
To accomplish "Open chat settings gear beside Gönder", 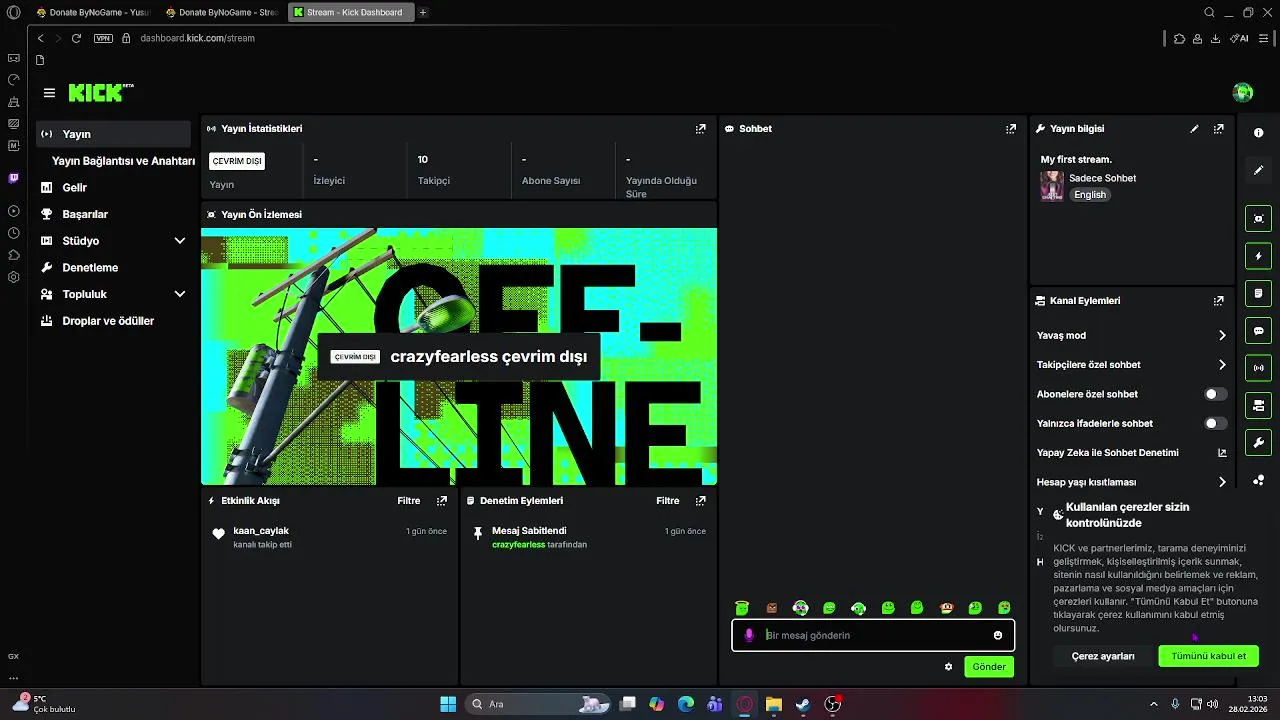I will 948,667.
